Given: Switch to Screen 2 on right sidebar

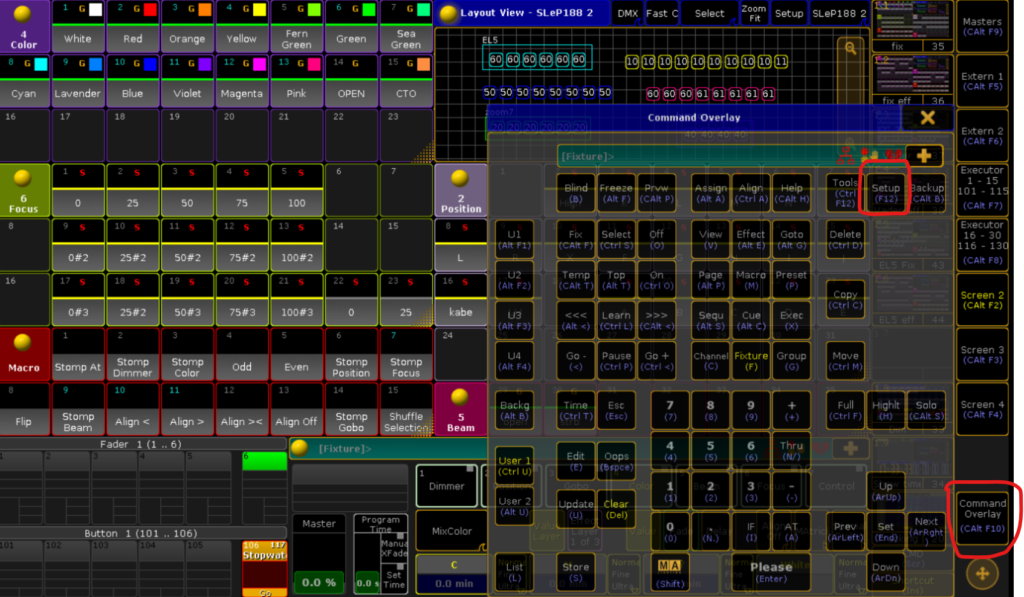Looking at the screenshot, I should [x=983, y=300].
